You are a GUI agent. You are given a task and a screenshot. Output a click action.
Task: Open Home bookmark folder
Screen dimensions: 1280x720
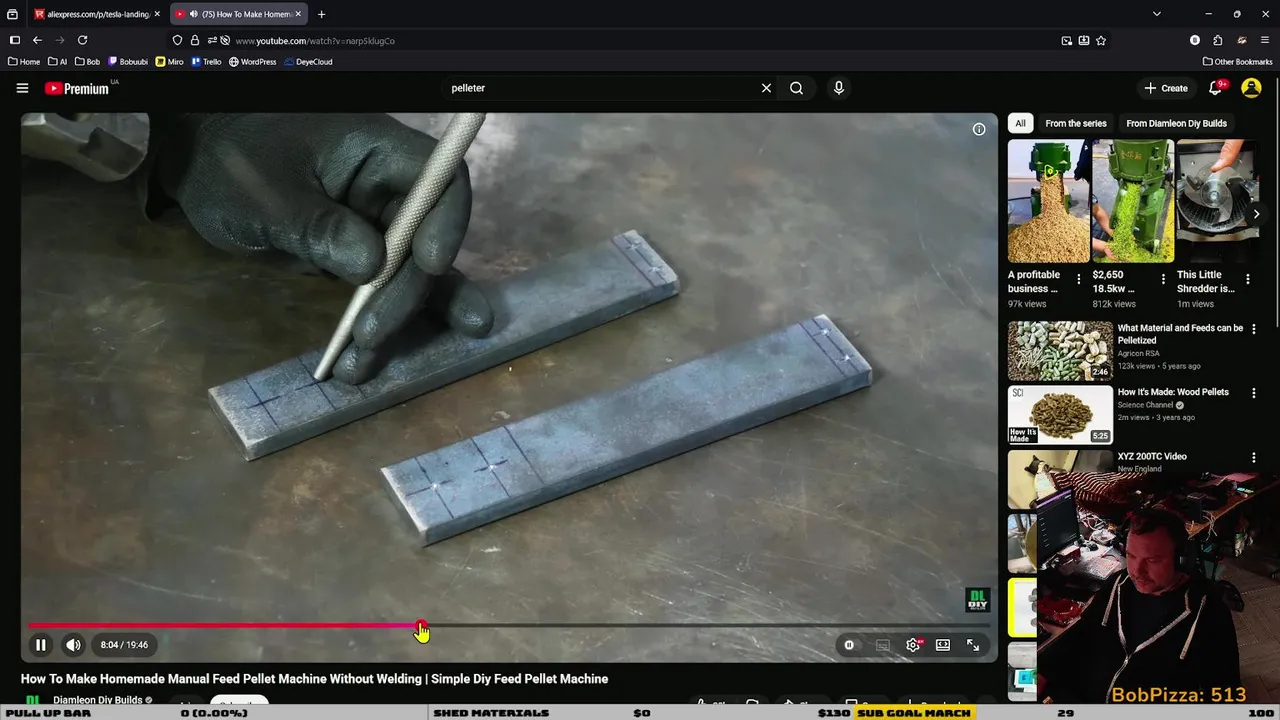pyautogui.click(x=24, y=62)
